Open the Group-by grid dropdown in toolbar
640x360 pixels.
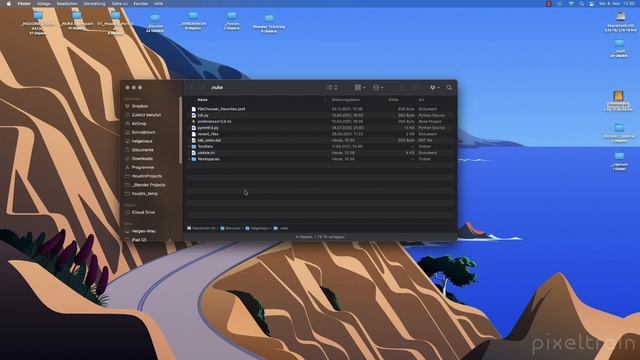tap(360, 87)
